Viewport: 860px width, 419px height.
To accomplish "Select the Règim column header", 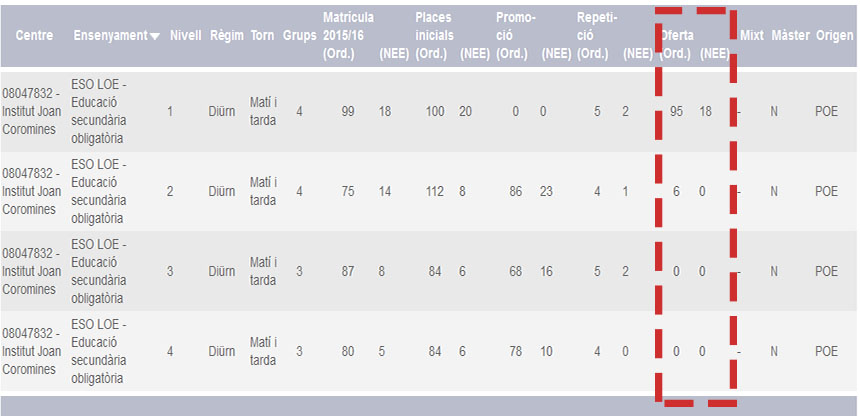I will coord(226,36).
